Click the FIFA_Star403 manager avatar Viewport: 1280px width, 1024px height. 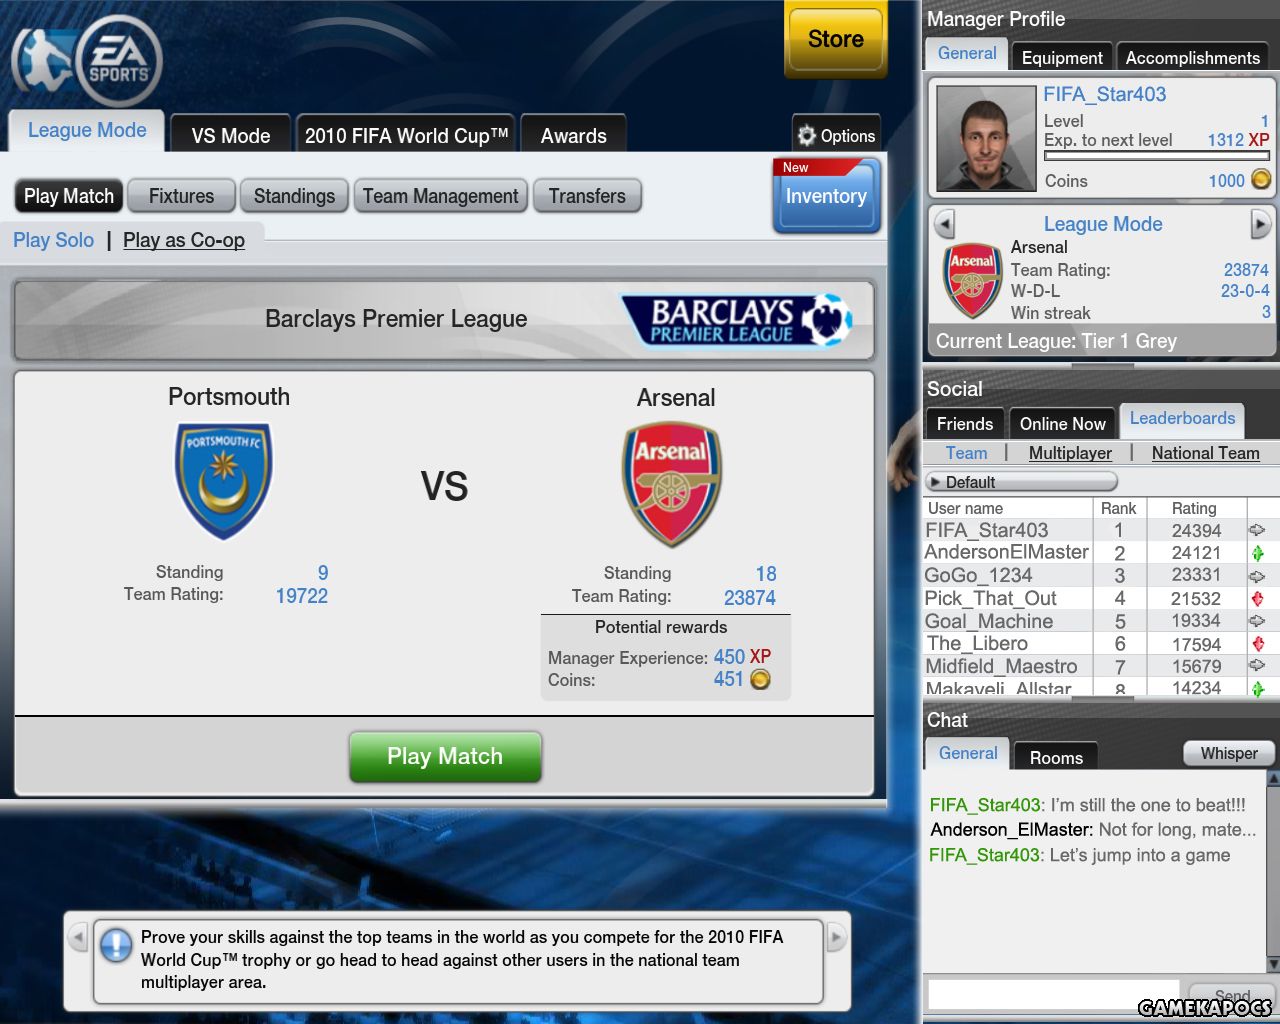coord(986,138)
